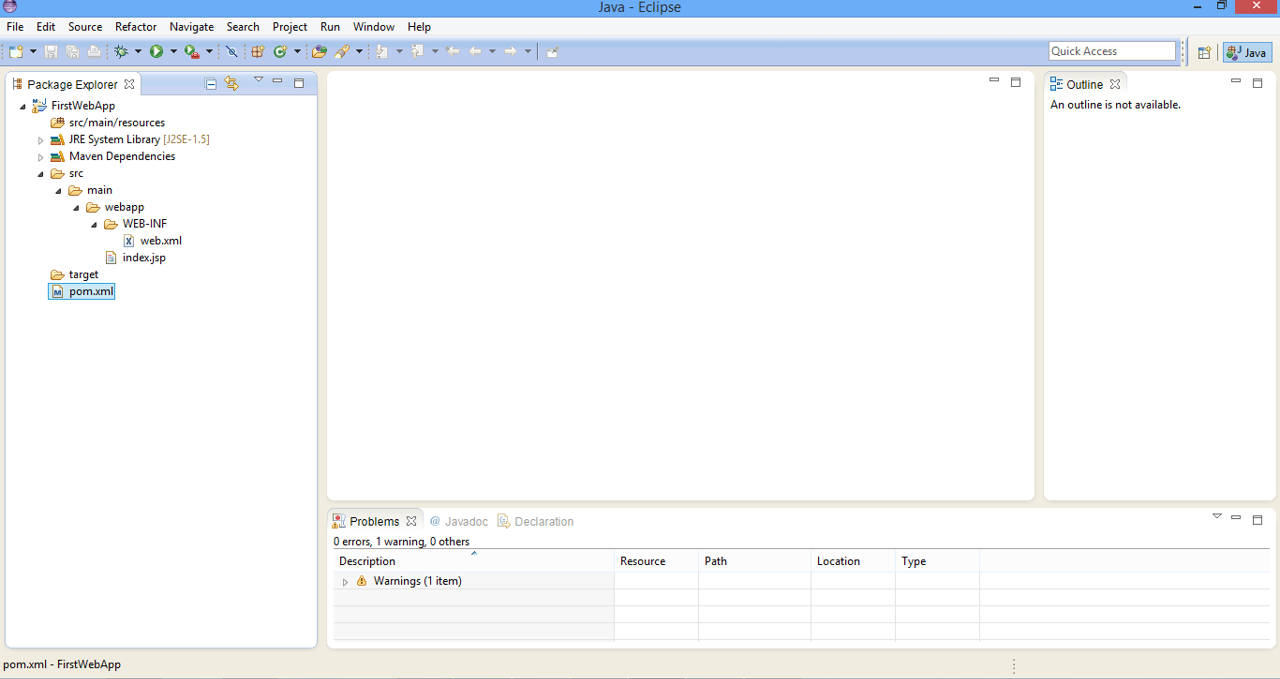Image resolution: width=1280 pixels, height=679 pixels.
Task: Click inside the Quick Access field
Action: [x=1113, y=51]
